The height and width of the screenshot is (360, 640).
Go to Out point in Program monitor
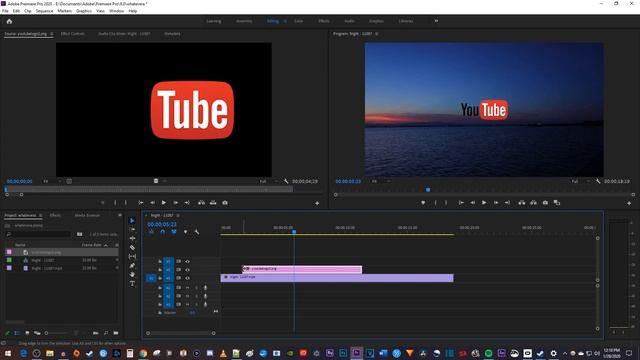pos(507,202)
